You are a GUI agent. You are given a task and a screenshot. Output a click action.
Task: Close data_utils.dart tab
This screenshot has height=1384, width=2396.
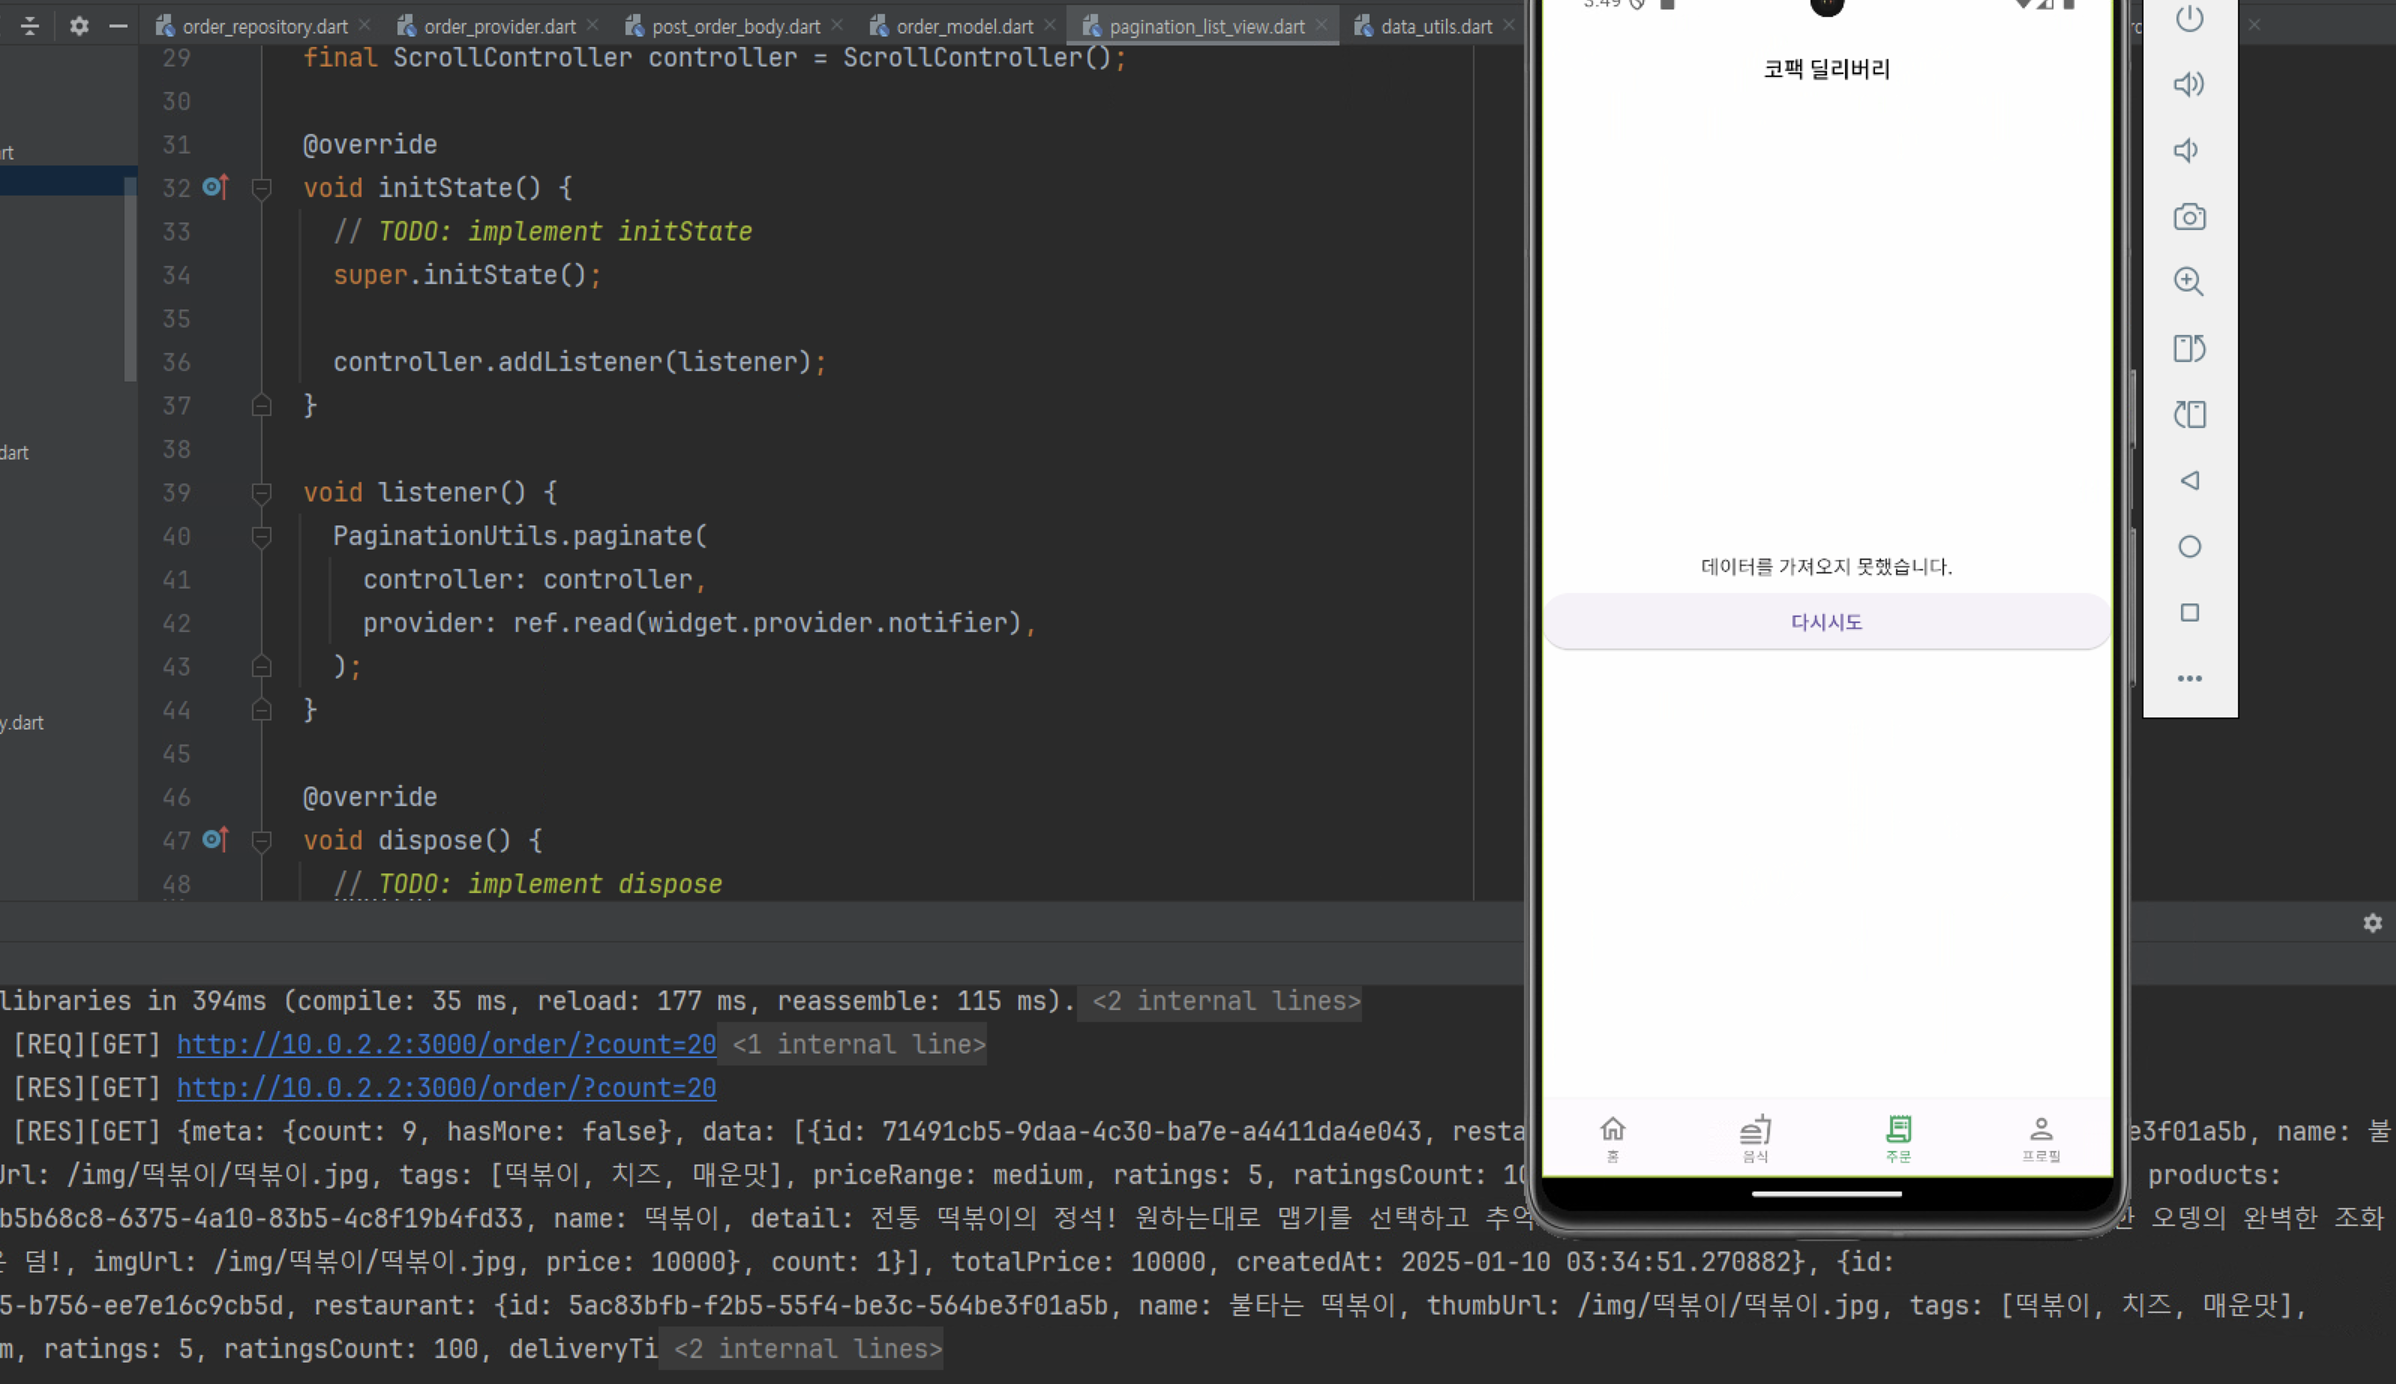(x=1509, y=25)
